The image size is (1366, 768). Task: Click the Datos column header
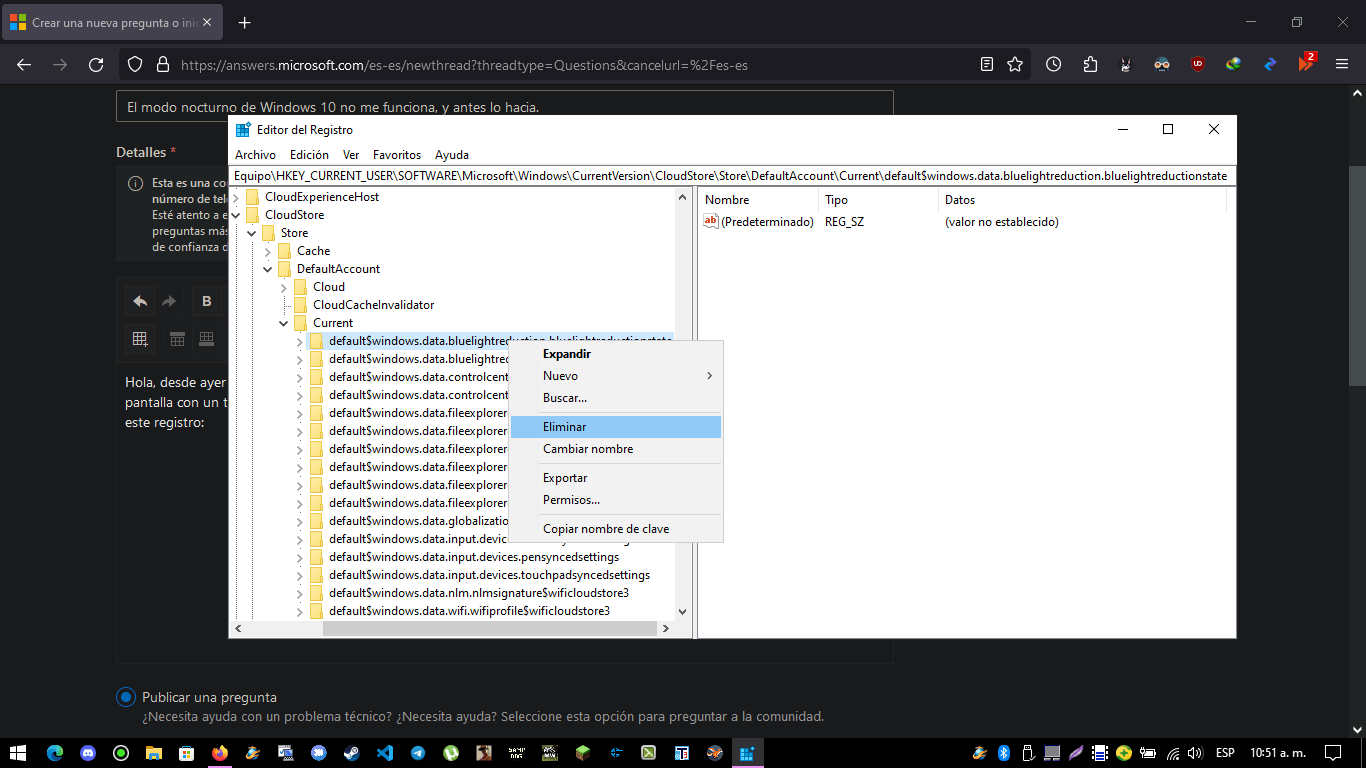click(x=1082, y=200)
